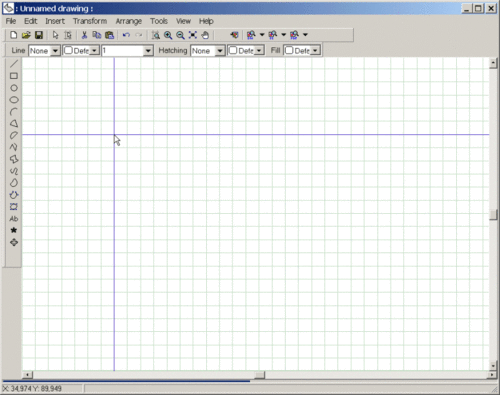This screenshot has height=395, width=500.
Task: Open the Insert menu
Action: point(55,21)
